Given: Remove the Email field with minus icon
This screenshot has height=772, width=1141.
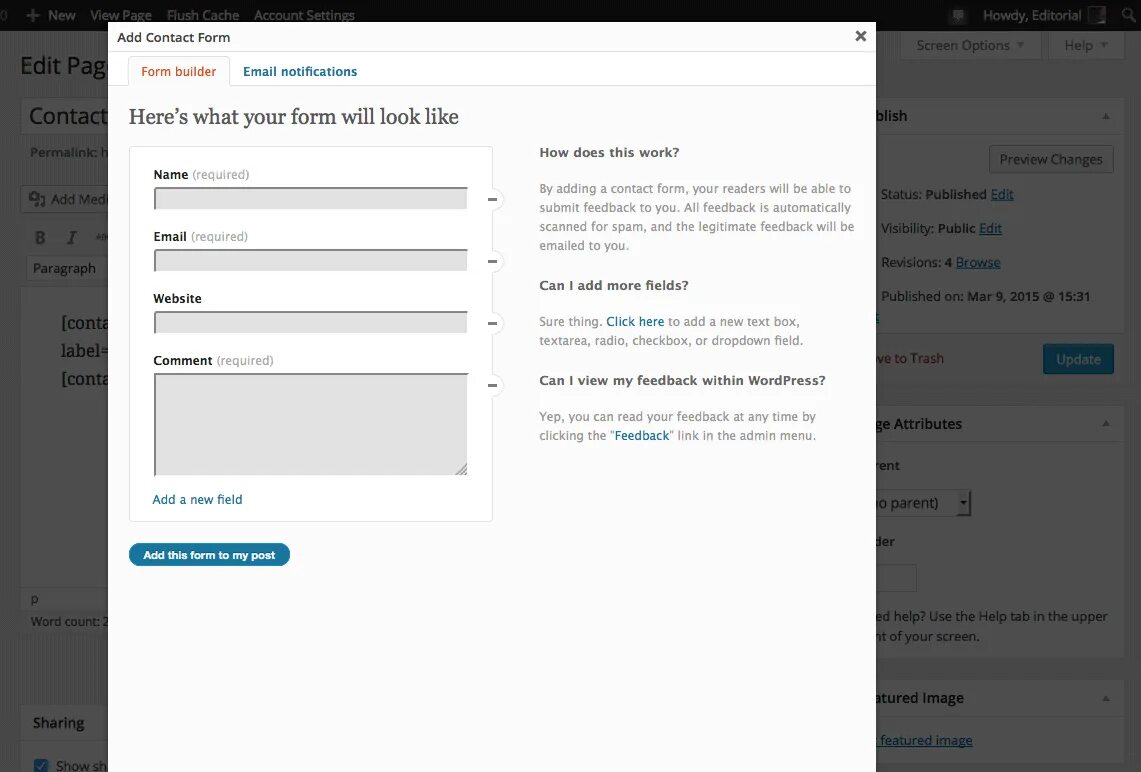Looking at the screenshot, I should (493, 261).
